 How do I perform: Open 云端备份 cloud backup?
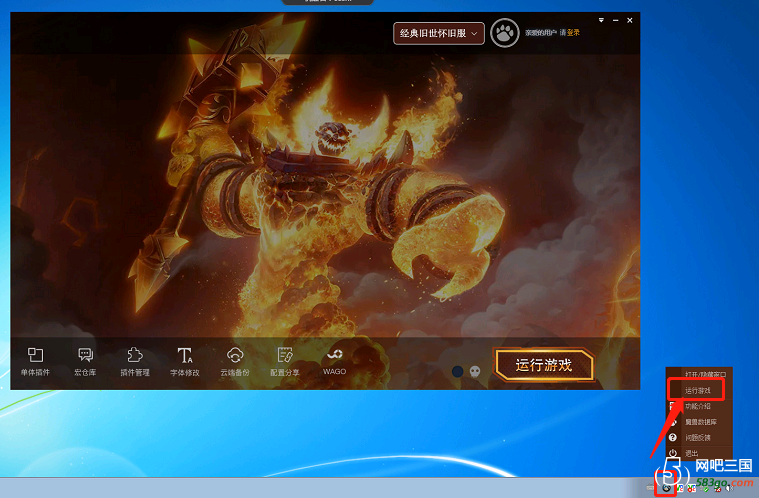point(235,362)
